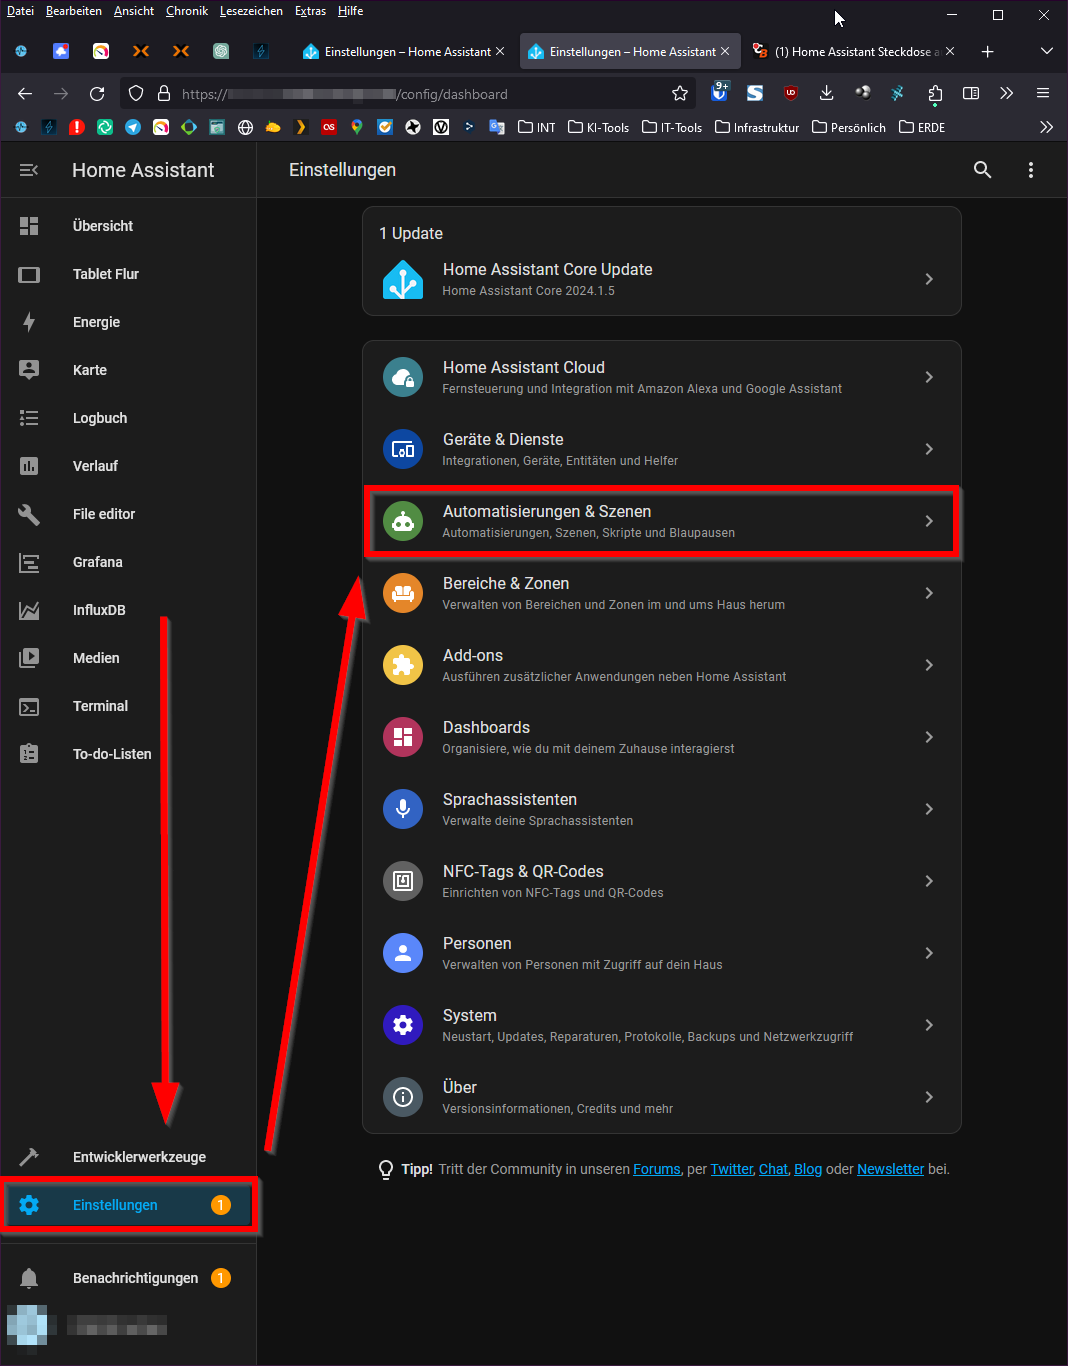Follow the Blog link
The height and width of the screenshot is (1366, 1068).
click(x=808, y=1169)
